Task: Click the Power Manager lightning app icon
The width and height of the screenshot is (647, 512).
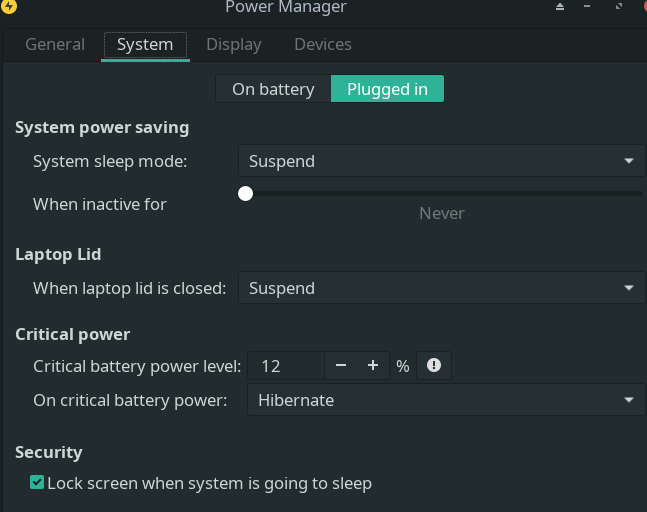Action: click(9, 8)
